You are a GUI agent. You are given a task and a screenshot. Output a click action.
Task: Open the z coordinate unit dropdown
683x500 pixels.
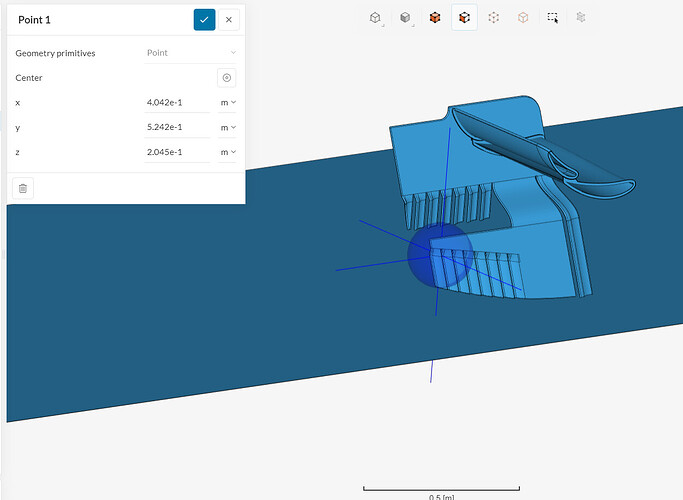pos(228,152)
